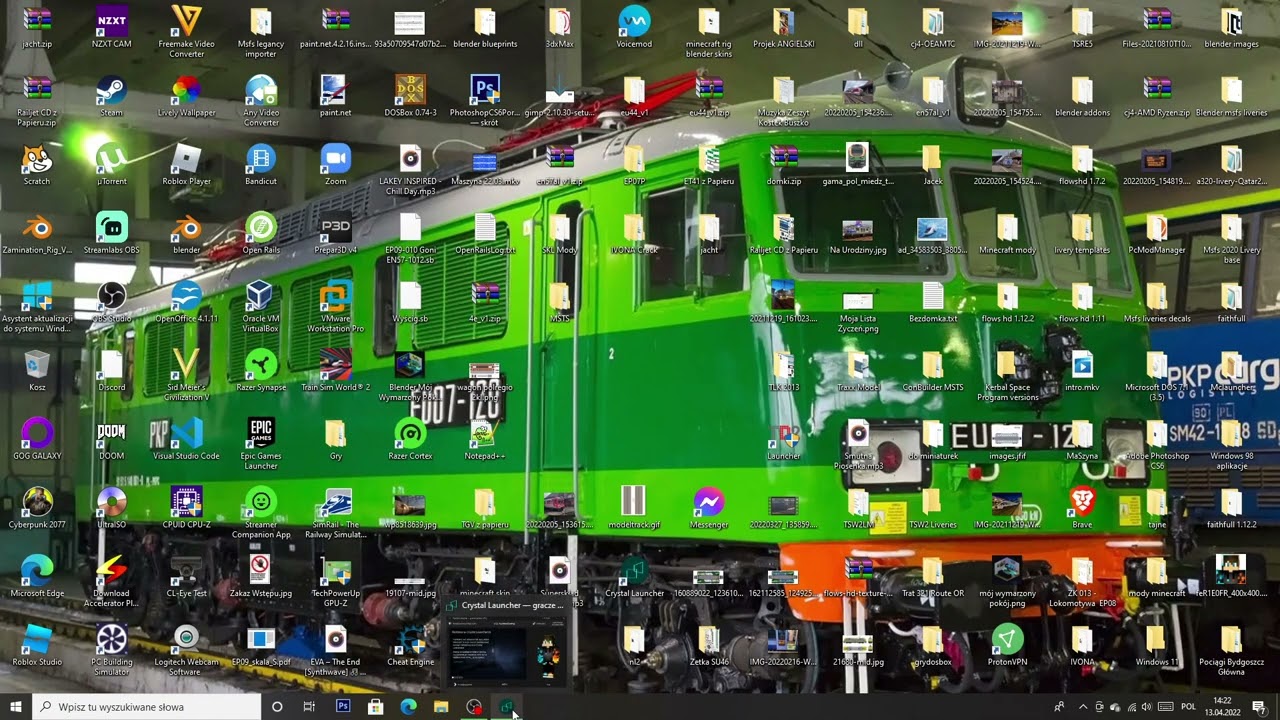Open the Roblox Player shortcut

pos(186,165)
